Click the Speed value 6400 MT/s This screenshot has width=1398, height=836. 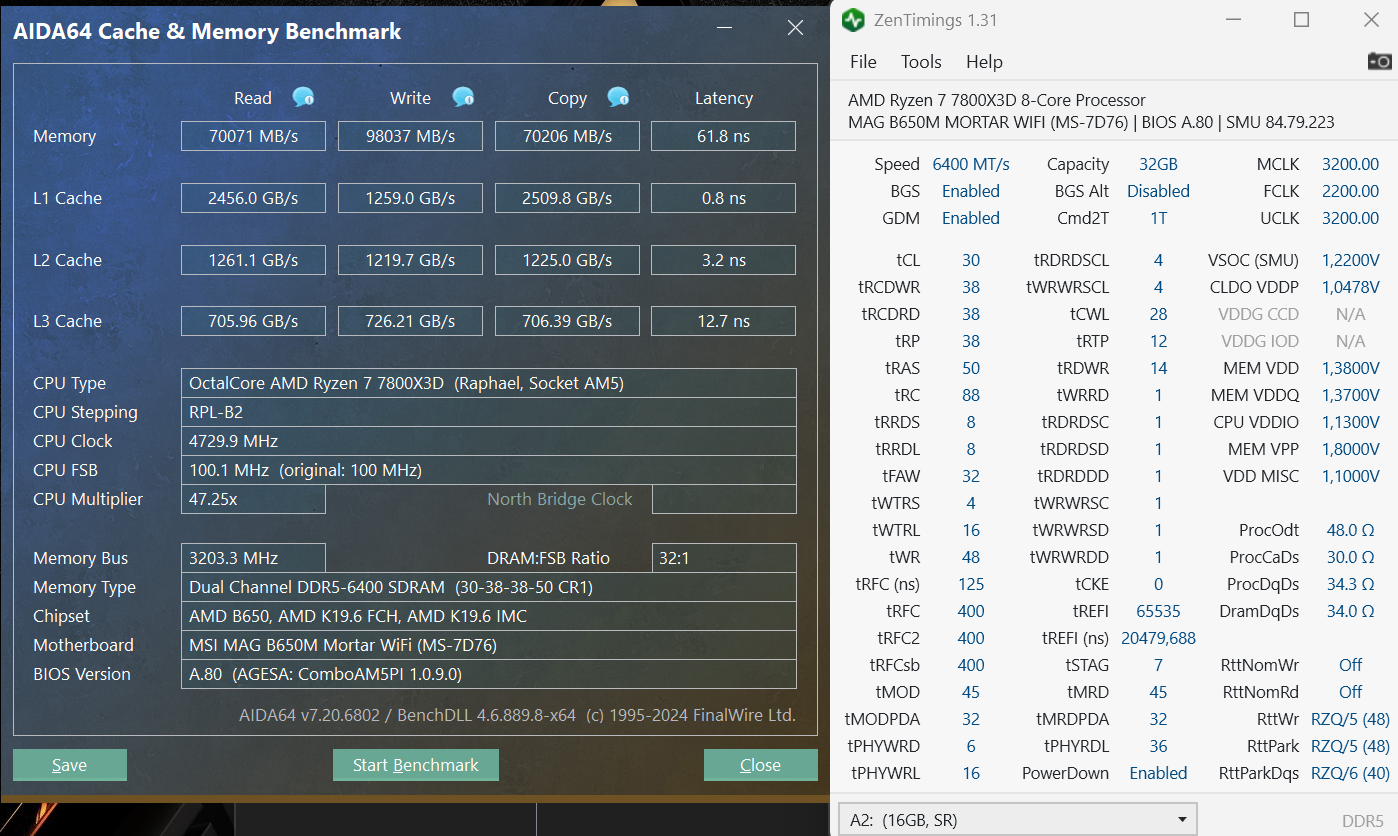[971, 164]
